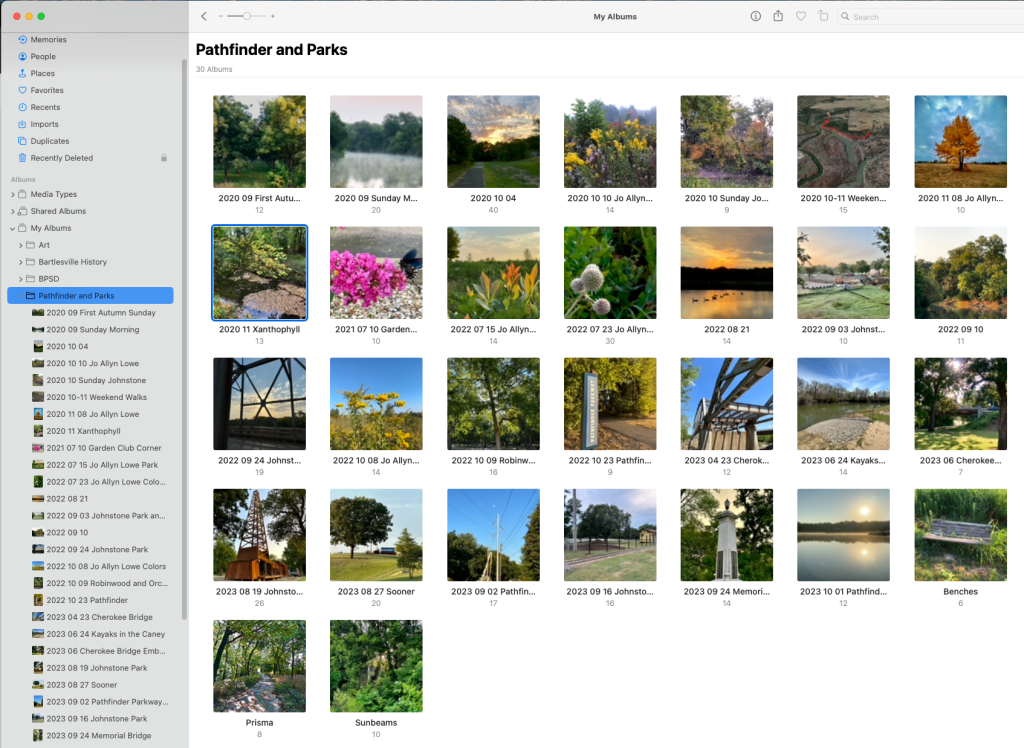Collapse the My Albums section
This screenshot has width=1024, height=748.
click(x=12, y=229)
